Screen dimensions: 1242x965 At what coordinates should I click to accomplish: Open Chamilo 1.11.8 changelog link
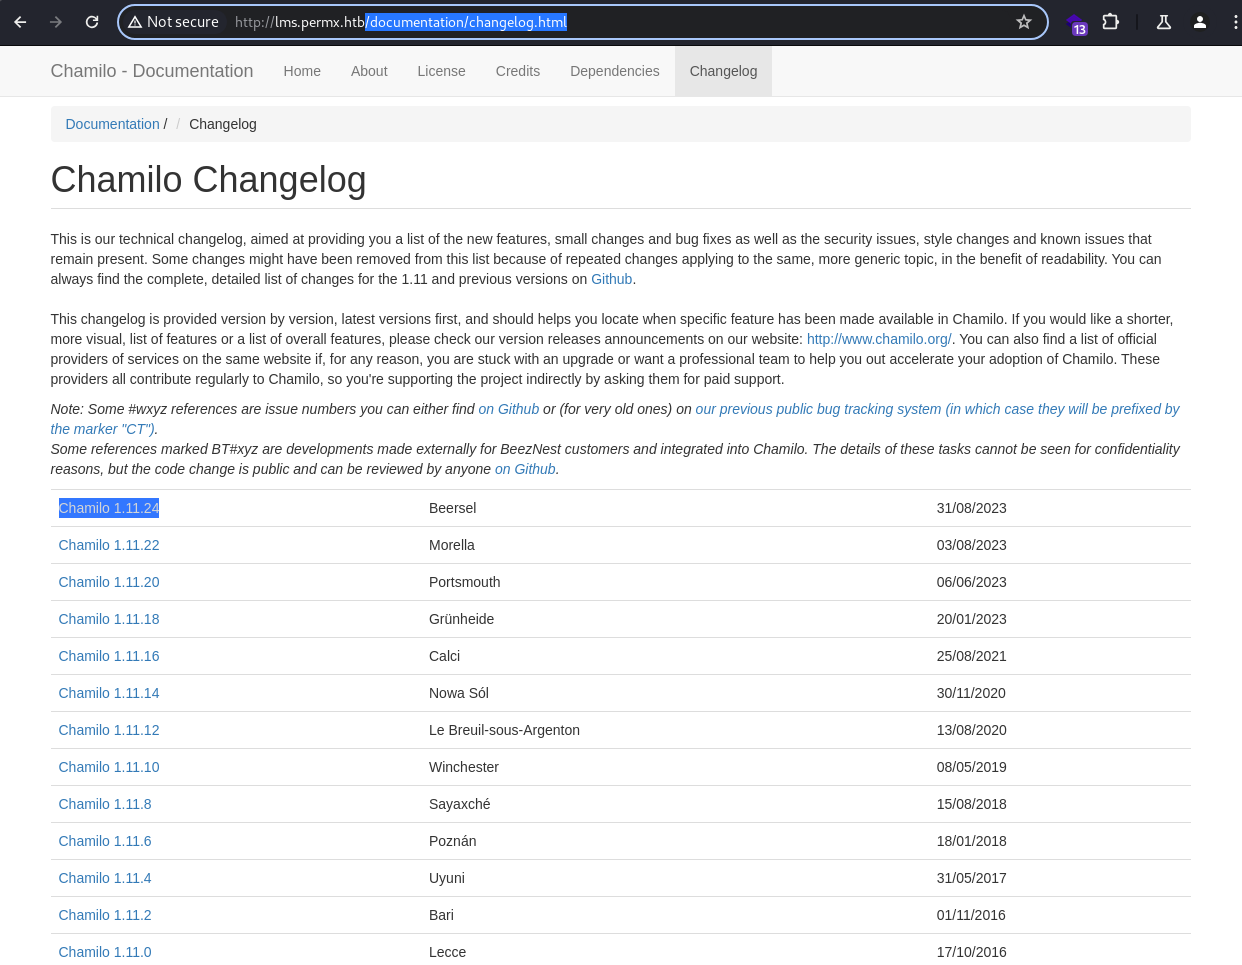[x=105, y=804]
